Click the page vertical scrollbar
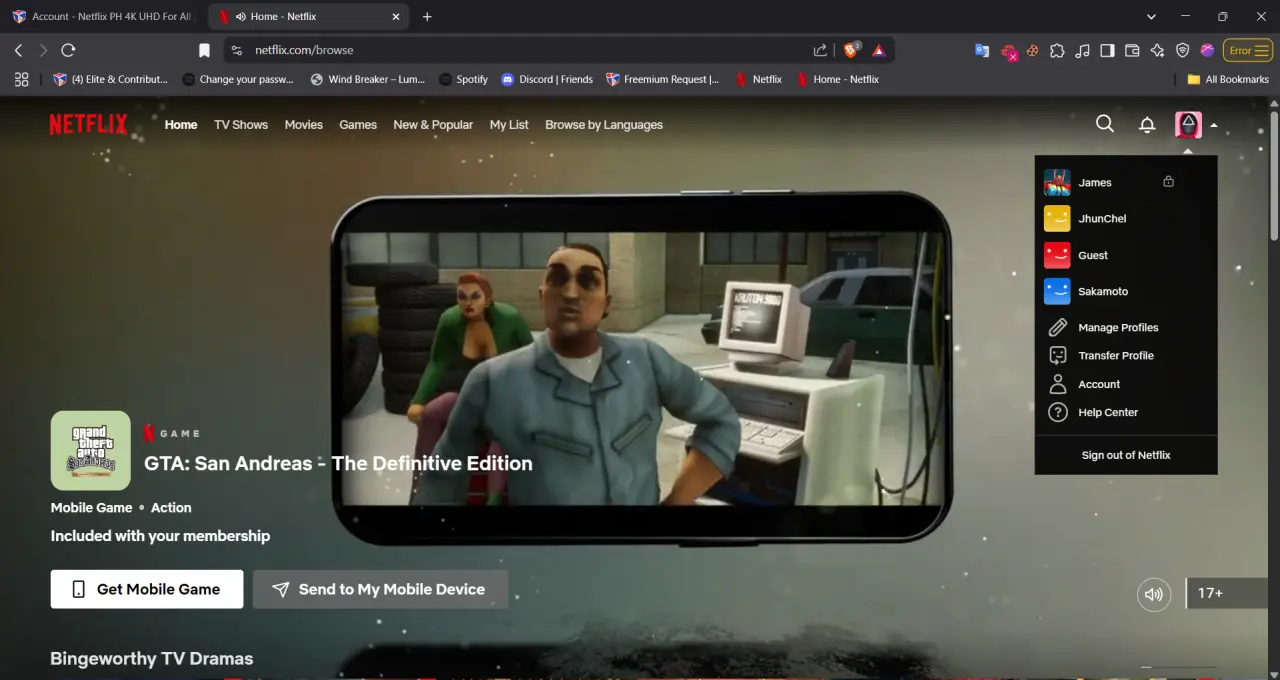Screen dimensions: 1280x680 [x=1274, y=170]
